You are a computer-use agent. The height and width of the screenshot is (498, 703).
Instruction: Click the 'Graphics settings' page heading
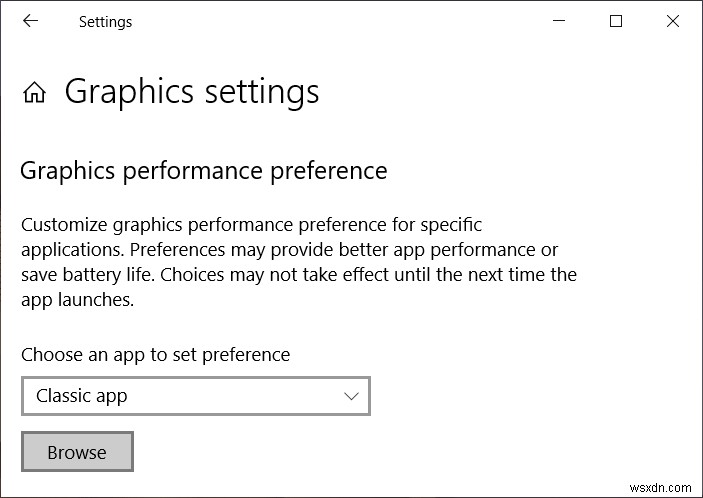(192, 92)
